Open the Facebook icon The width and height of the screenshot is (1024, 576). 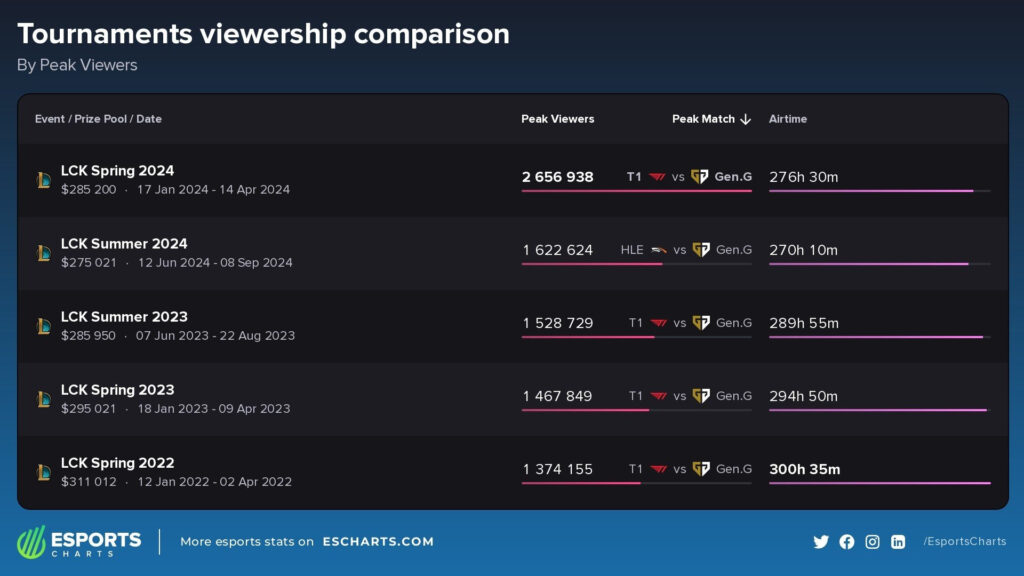point(846,541)
